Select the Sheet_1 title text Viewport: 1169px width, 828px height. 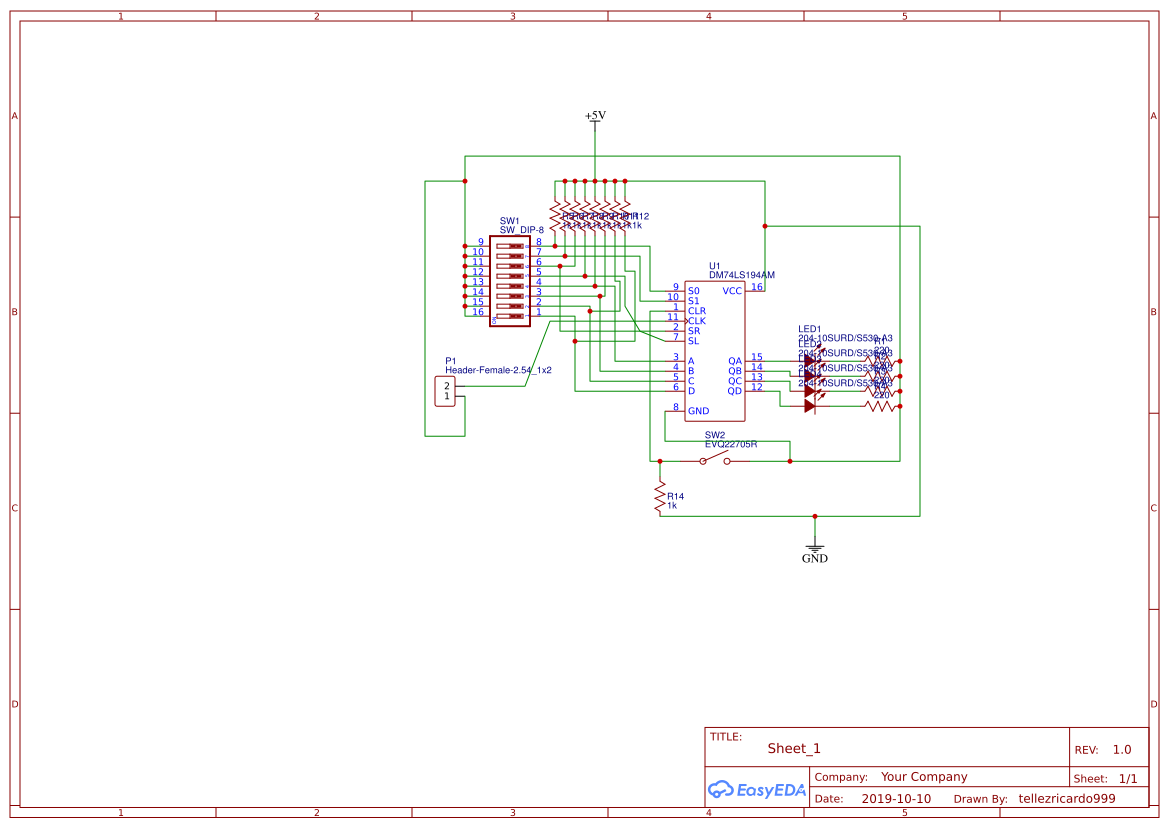click(x=794, y=749)
